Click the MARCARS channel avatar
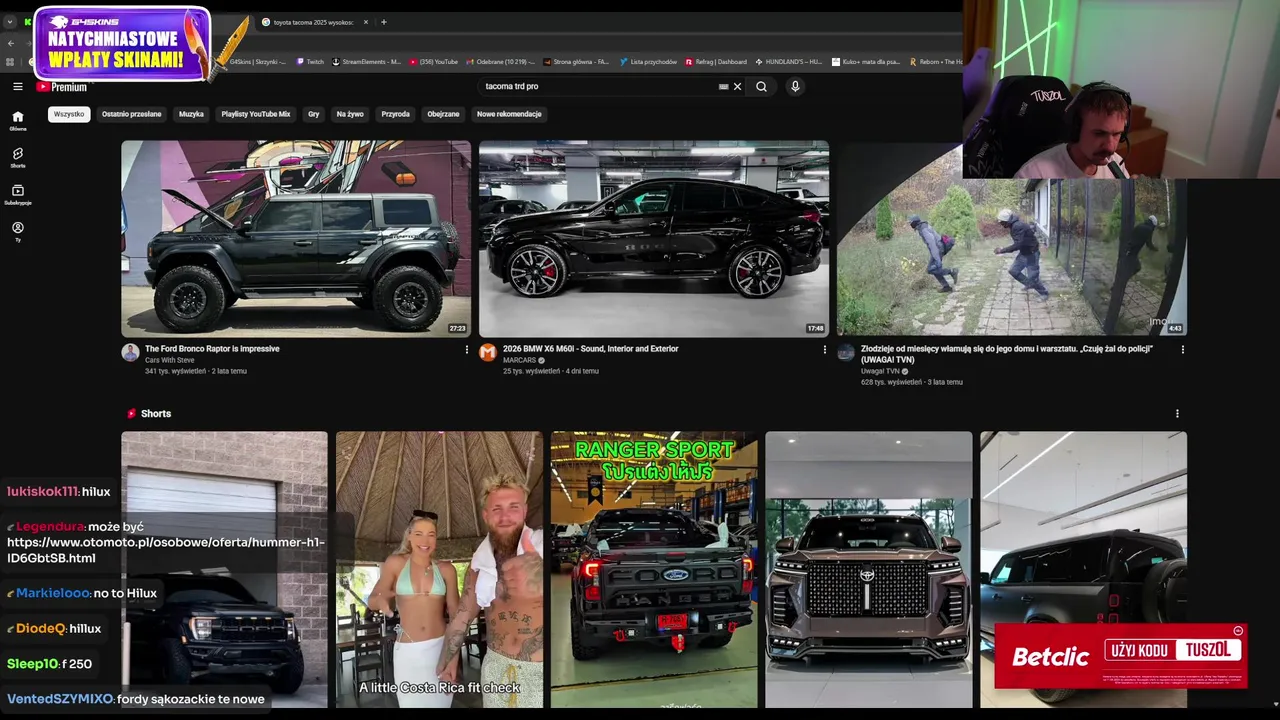Screen dimensions: 1280x720 (x=488, y=352)
